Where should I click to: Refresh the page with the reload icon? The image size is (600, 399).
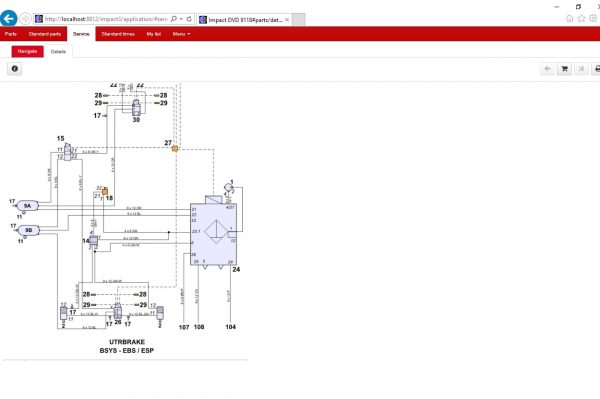coord(189,19)
